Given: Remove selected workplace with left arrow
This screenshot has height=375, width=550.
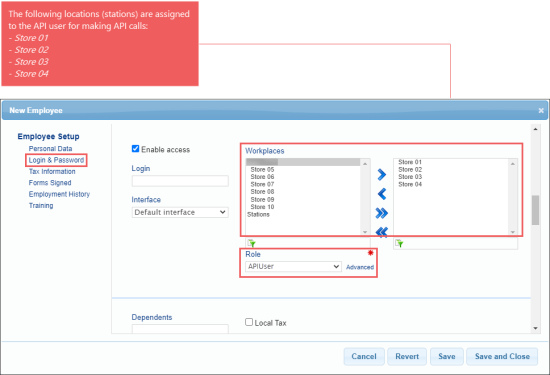Looking at the screenshot, I should coord(381,194).
